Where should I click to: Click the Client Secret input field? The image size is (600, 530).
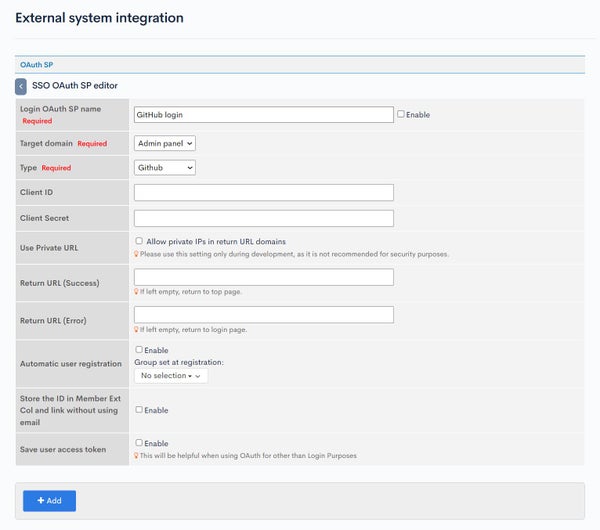(264, 218)
